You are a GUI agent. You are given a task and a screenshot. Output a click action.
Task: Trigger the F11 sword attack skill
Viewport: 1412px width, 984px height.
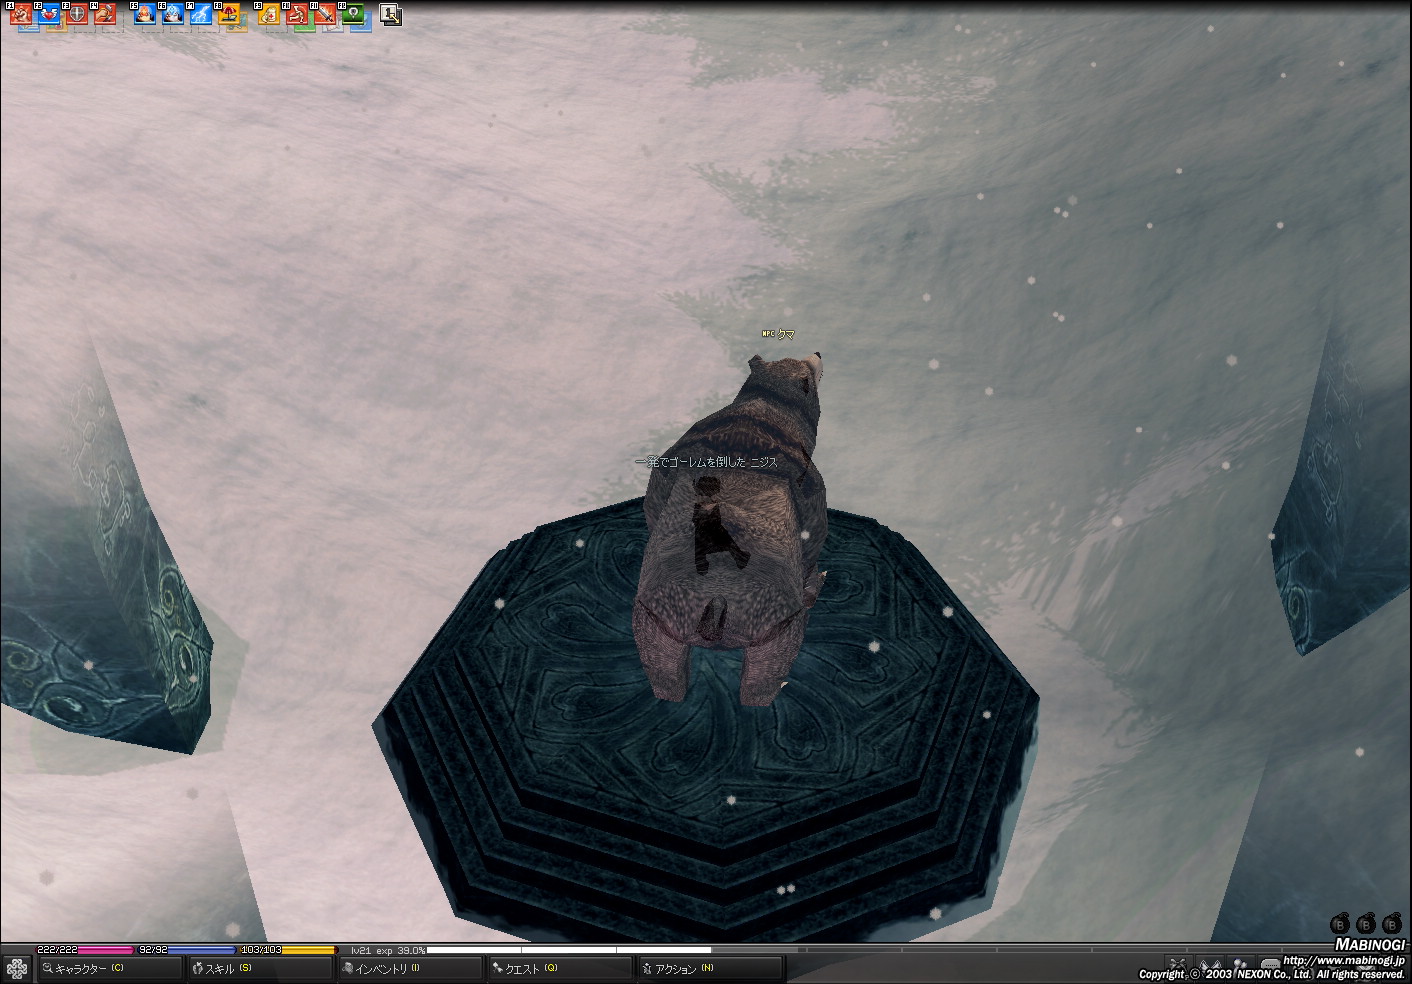tap(326, 15)
